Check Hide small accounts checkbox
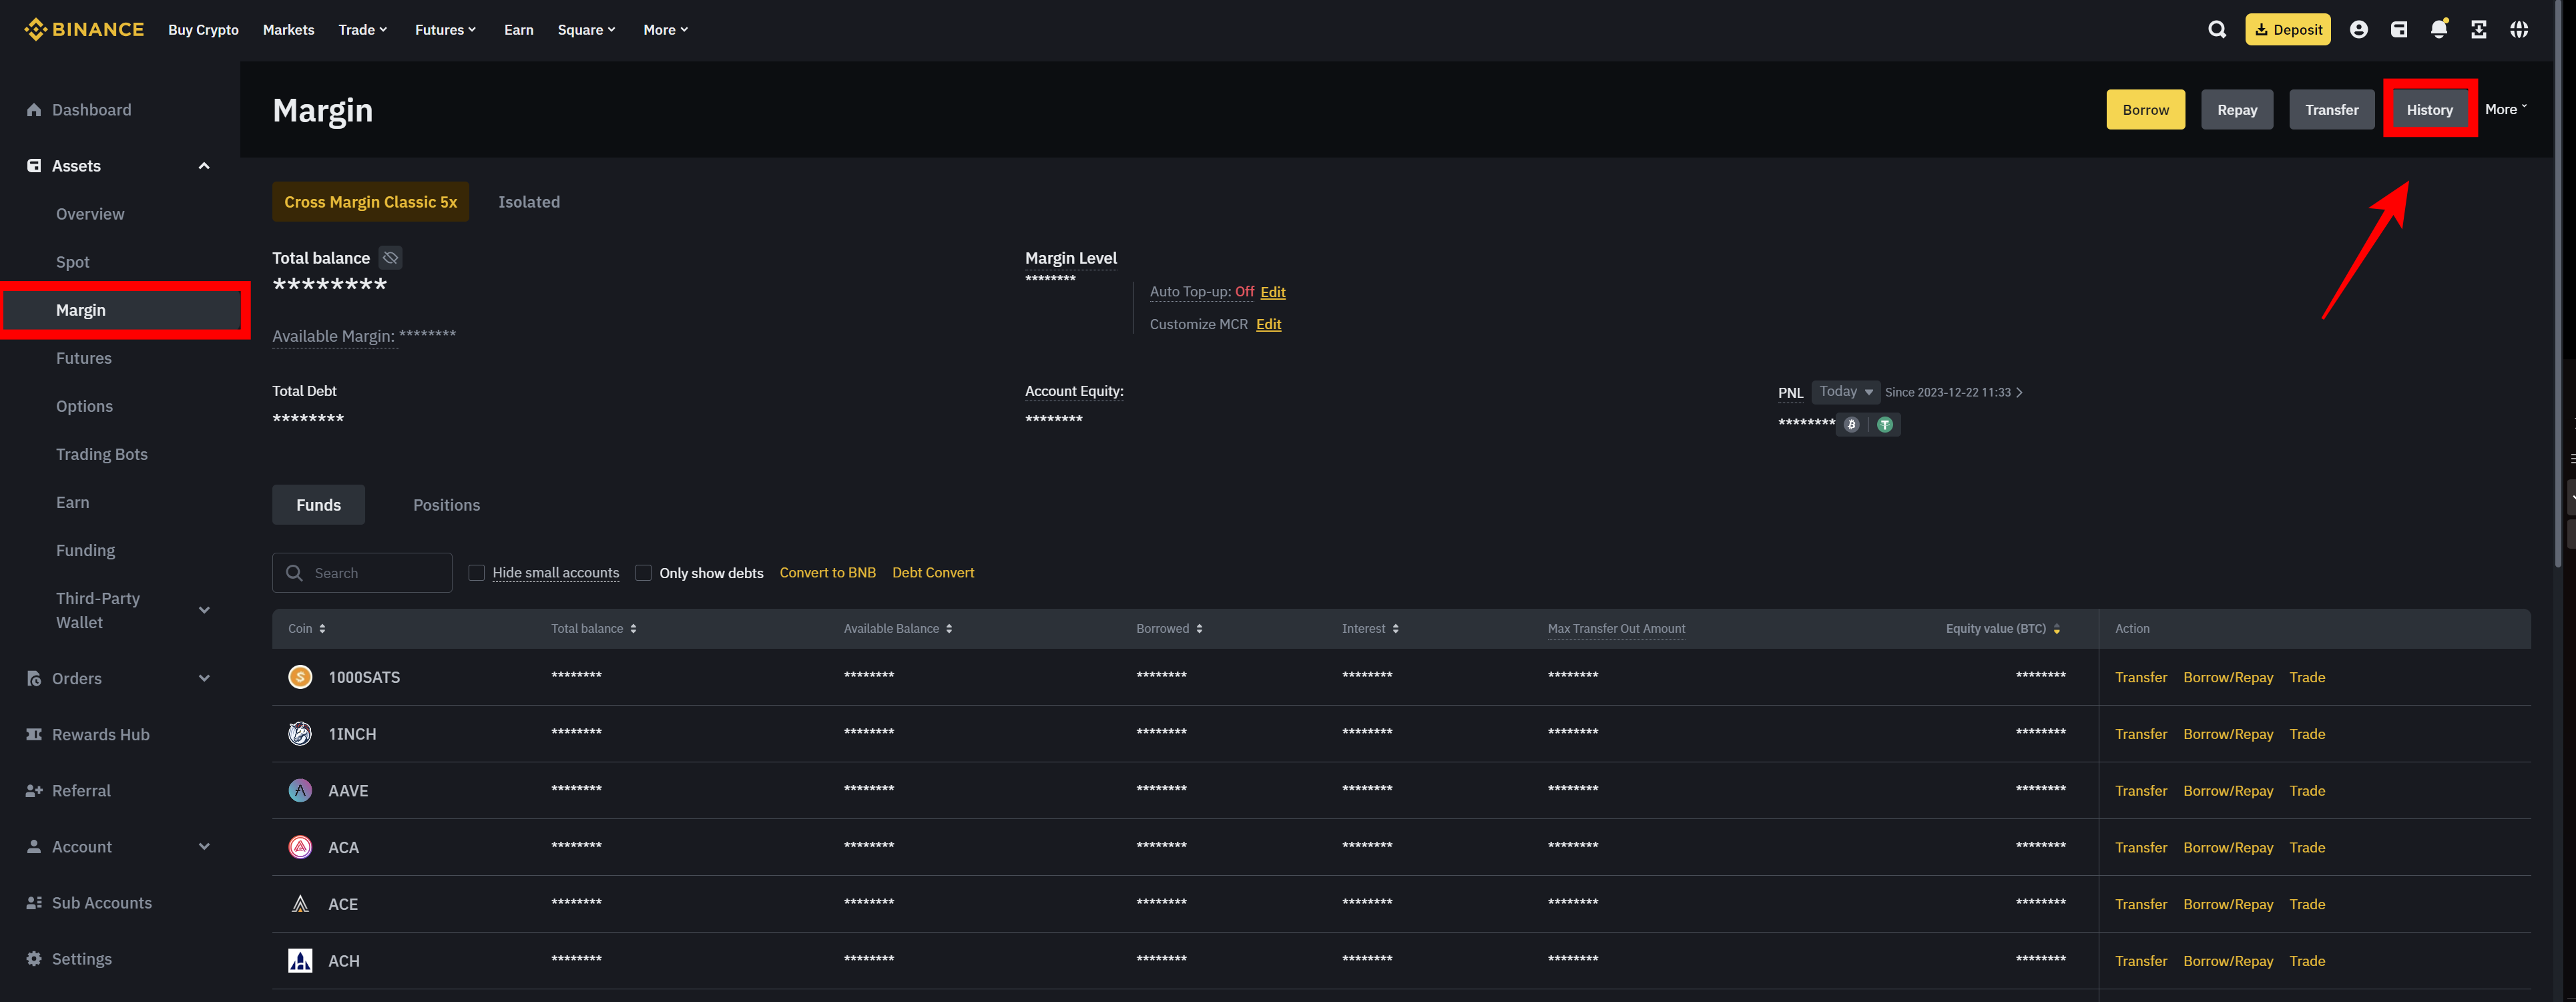 point(477,573)
